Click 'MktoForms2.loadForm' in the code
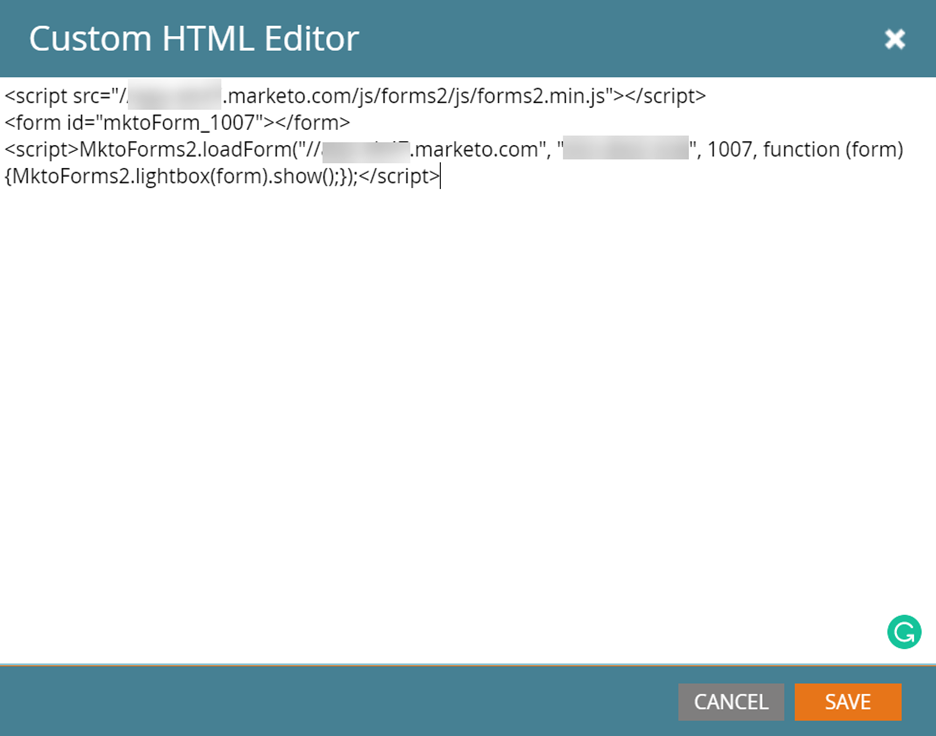This screenshot has height=736, width=936. click(x=184, y=150)
